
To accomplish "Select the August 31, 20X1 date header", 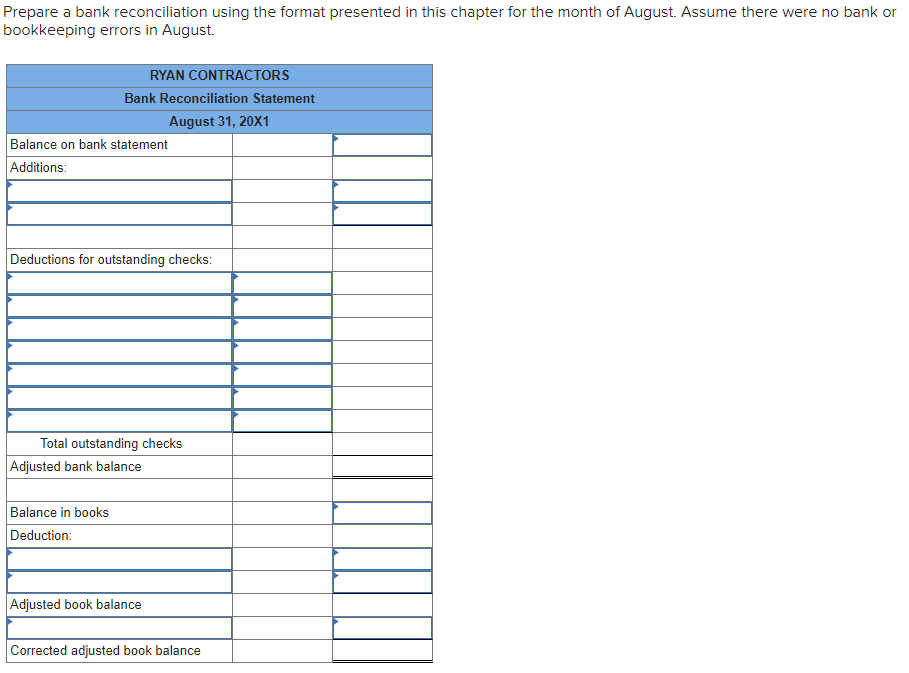I will 219,121.
